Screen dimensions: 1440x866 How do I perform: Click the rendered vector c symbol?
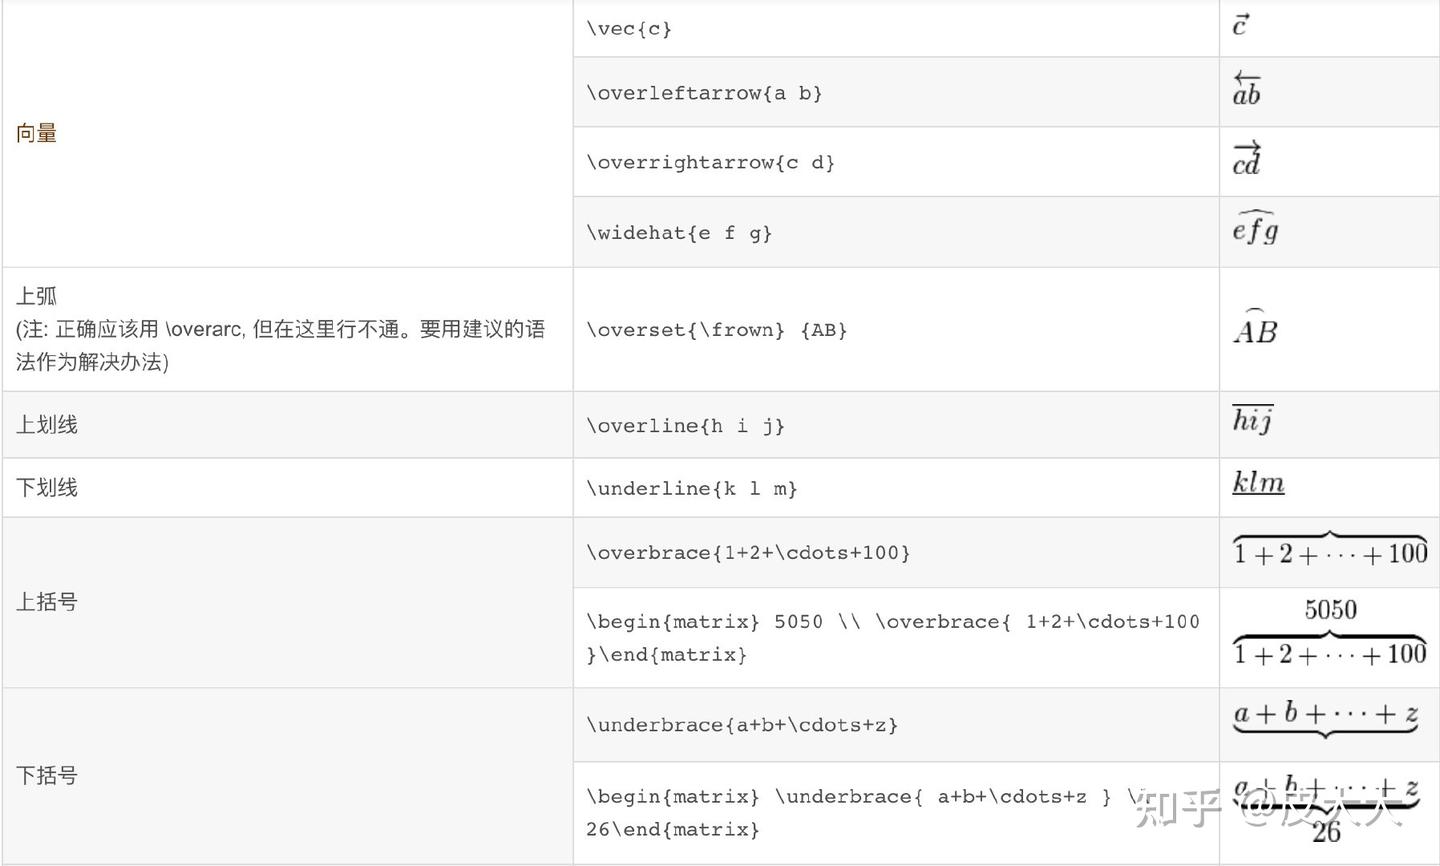click(1240, 26)
